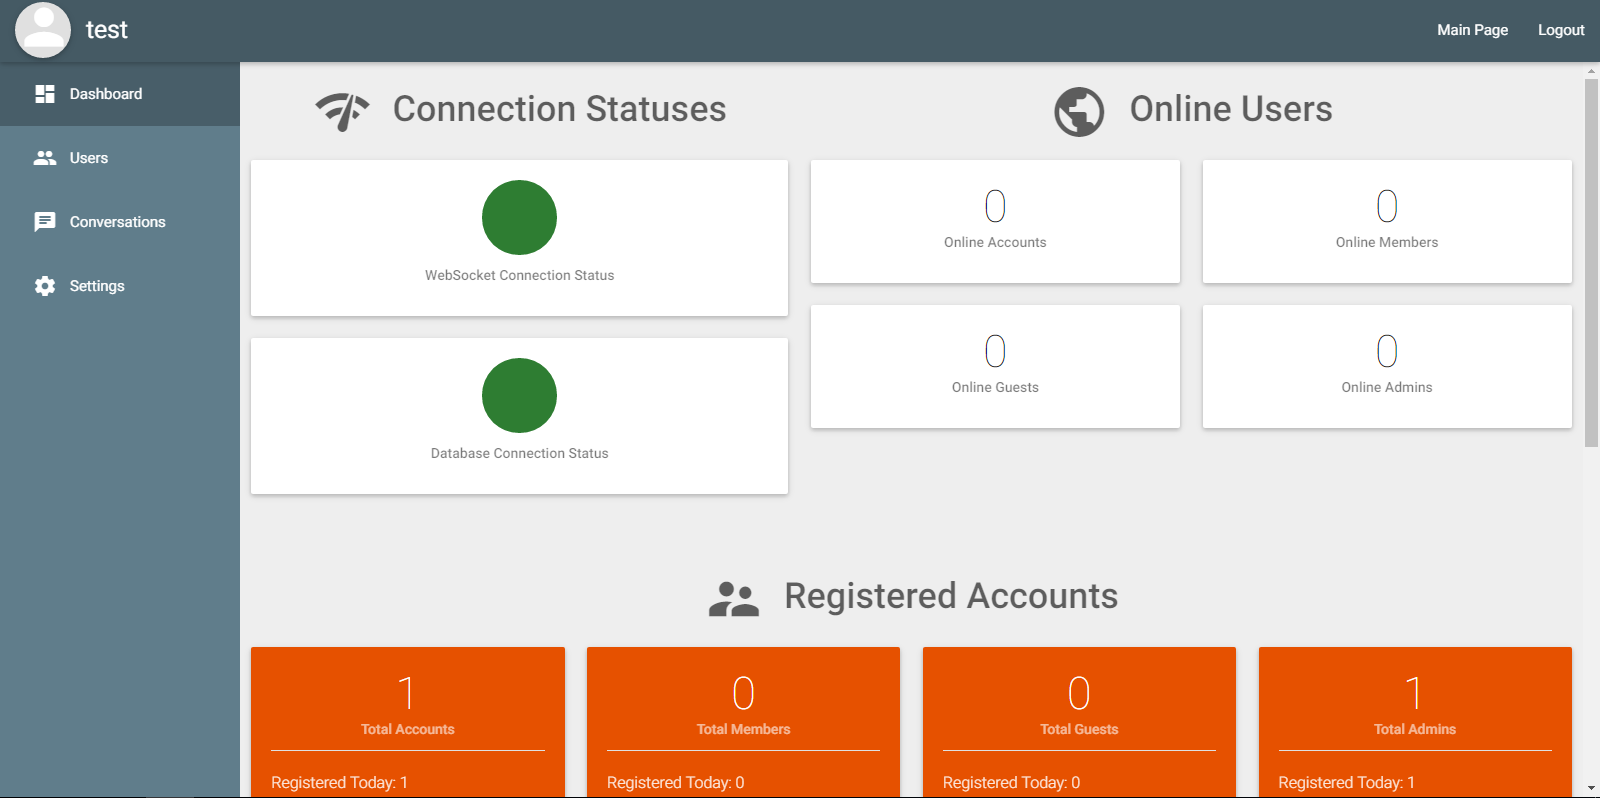
Task: Click the profile avatar next to test
Action: tap(43, 30)
